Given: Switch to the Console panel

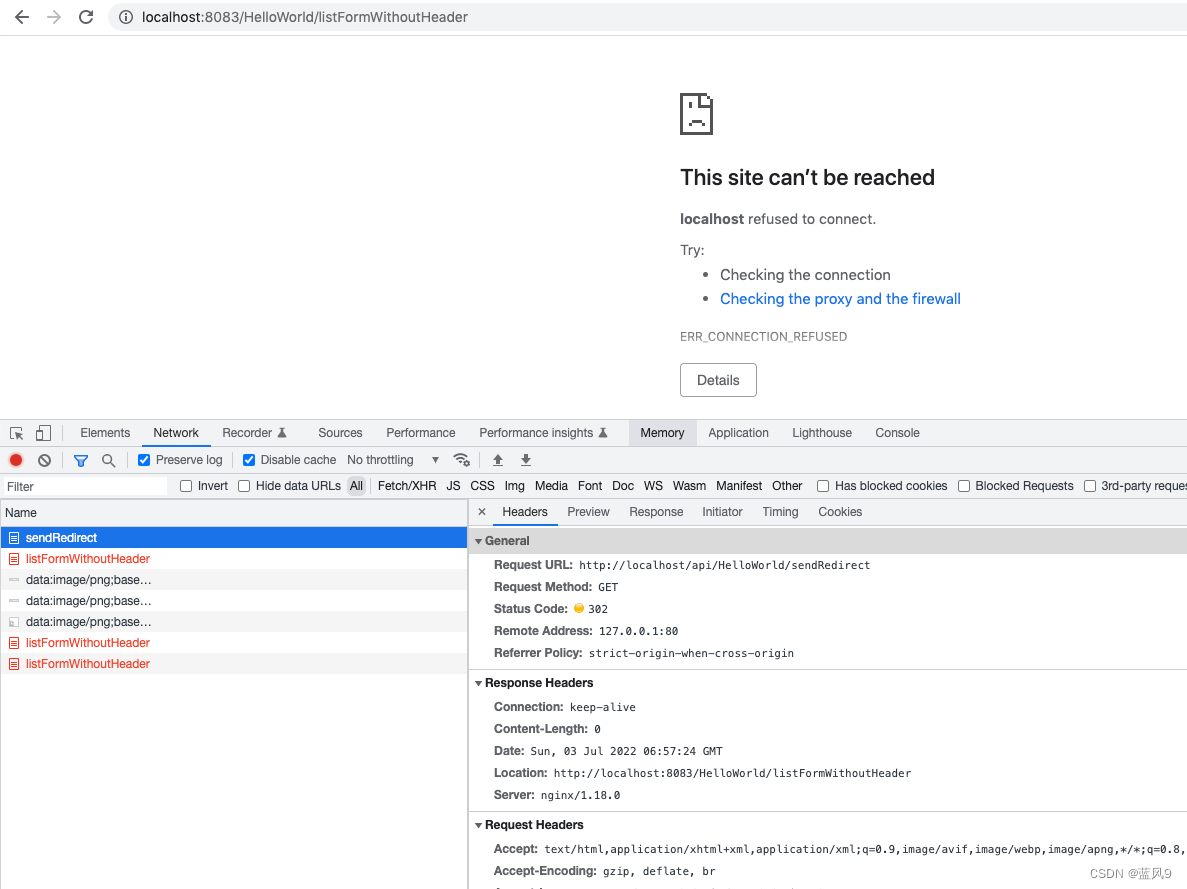Looking at the screenshot, I should [x=896, y=432].
